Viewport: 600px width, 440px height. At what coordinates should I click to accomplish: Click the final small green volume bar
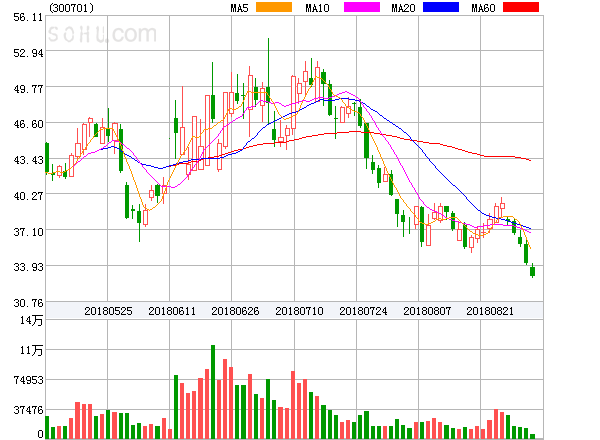pos(532,436)
